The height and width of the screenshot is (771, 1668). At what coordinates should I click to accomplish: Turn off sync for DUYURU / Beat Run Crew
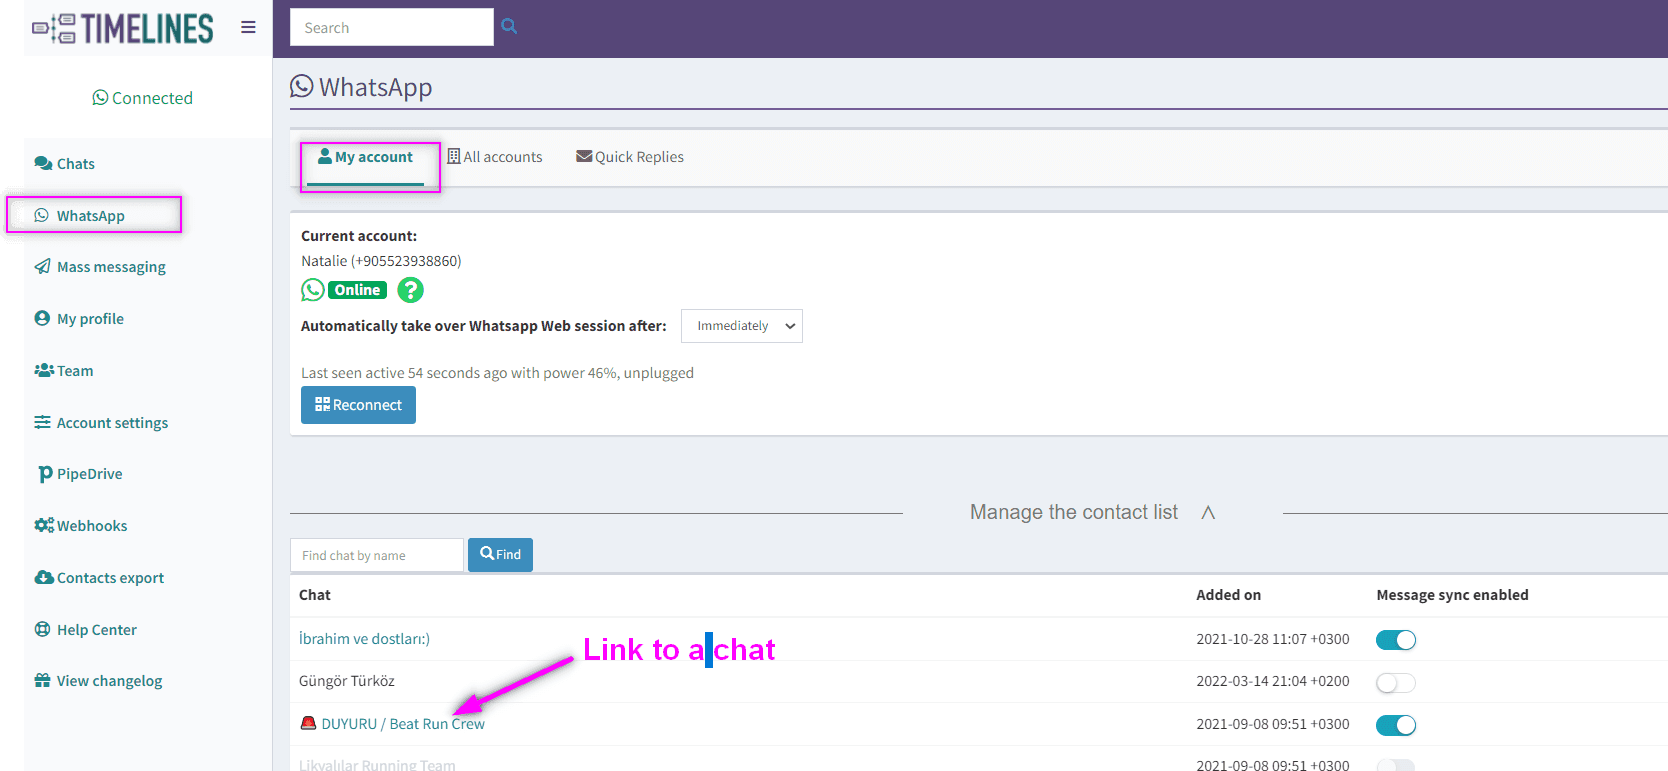tap(1395, 725)
